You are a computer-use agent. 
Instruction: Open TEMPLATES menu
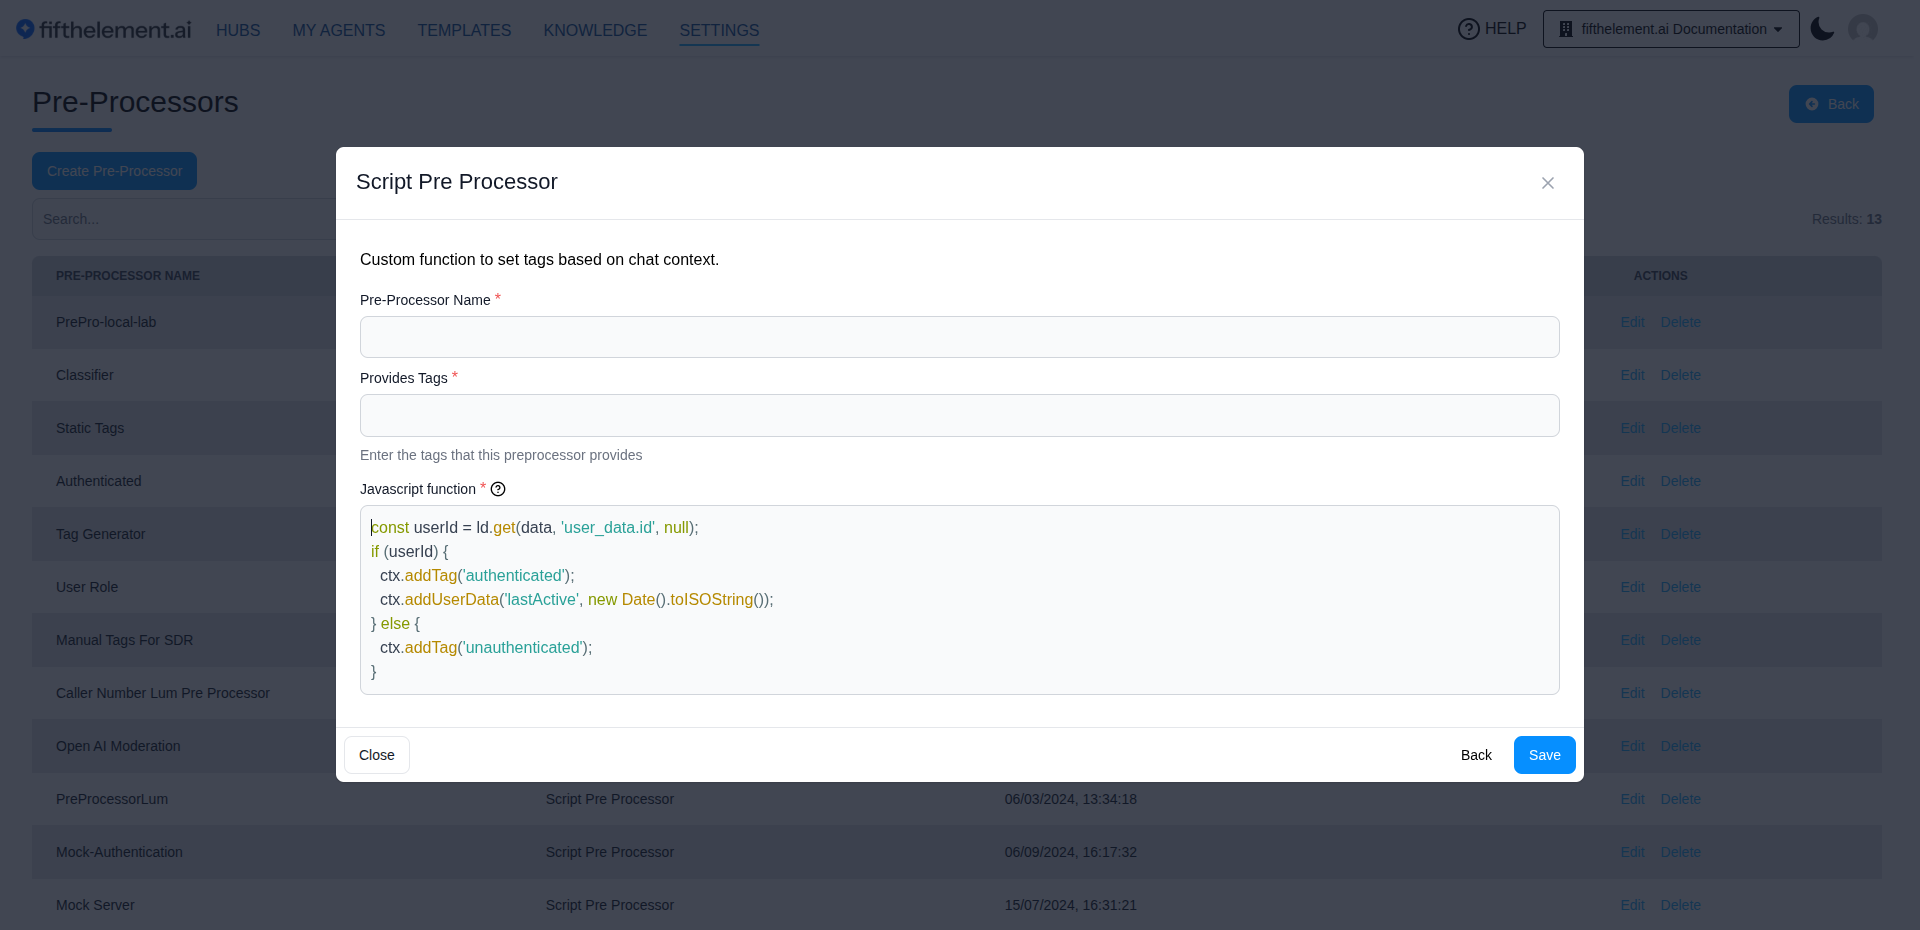pos(464,30)
